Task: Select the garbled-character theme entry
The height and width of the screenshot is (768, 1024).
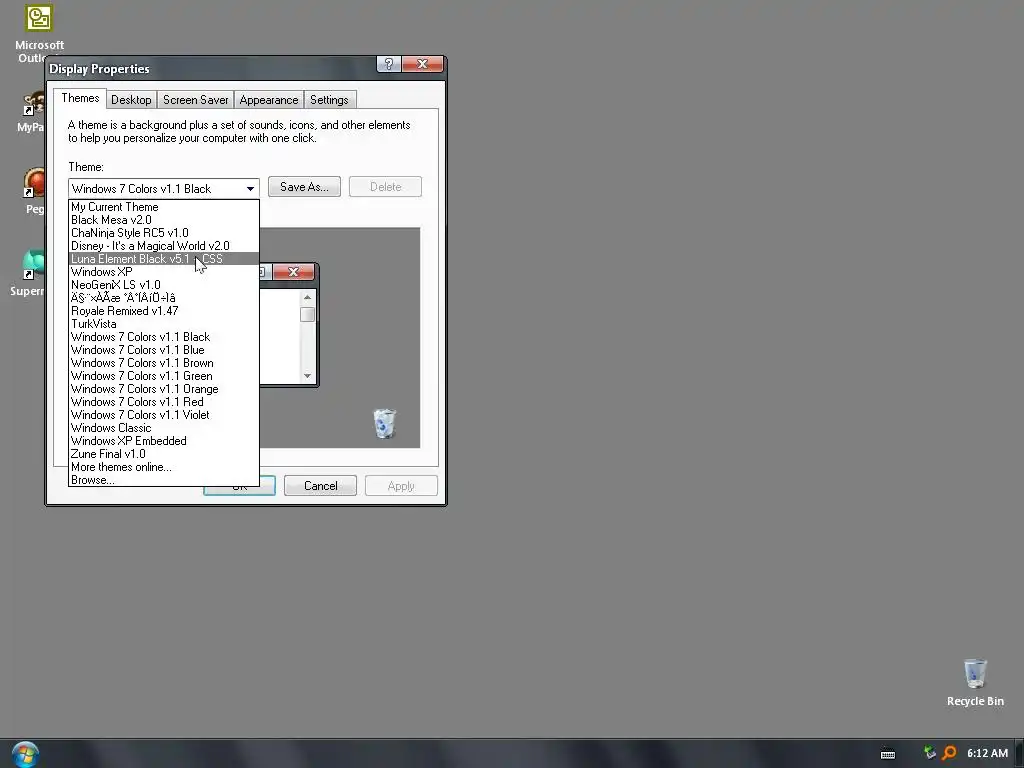Action: pyautogui.click(x=164, y=298)
